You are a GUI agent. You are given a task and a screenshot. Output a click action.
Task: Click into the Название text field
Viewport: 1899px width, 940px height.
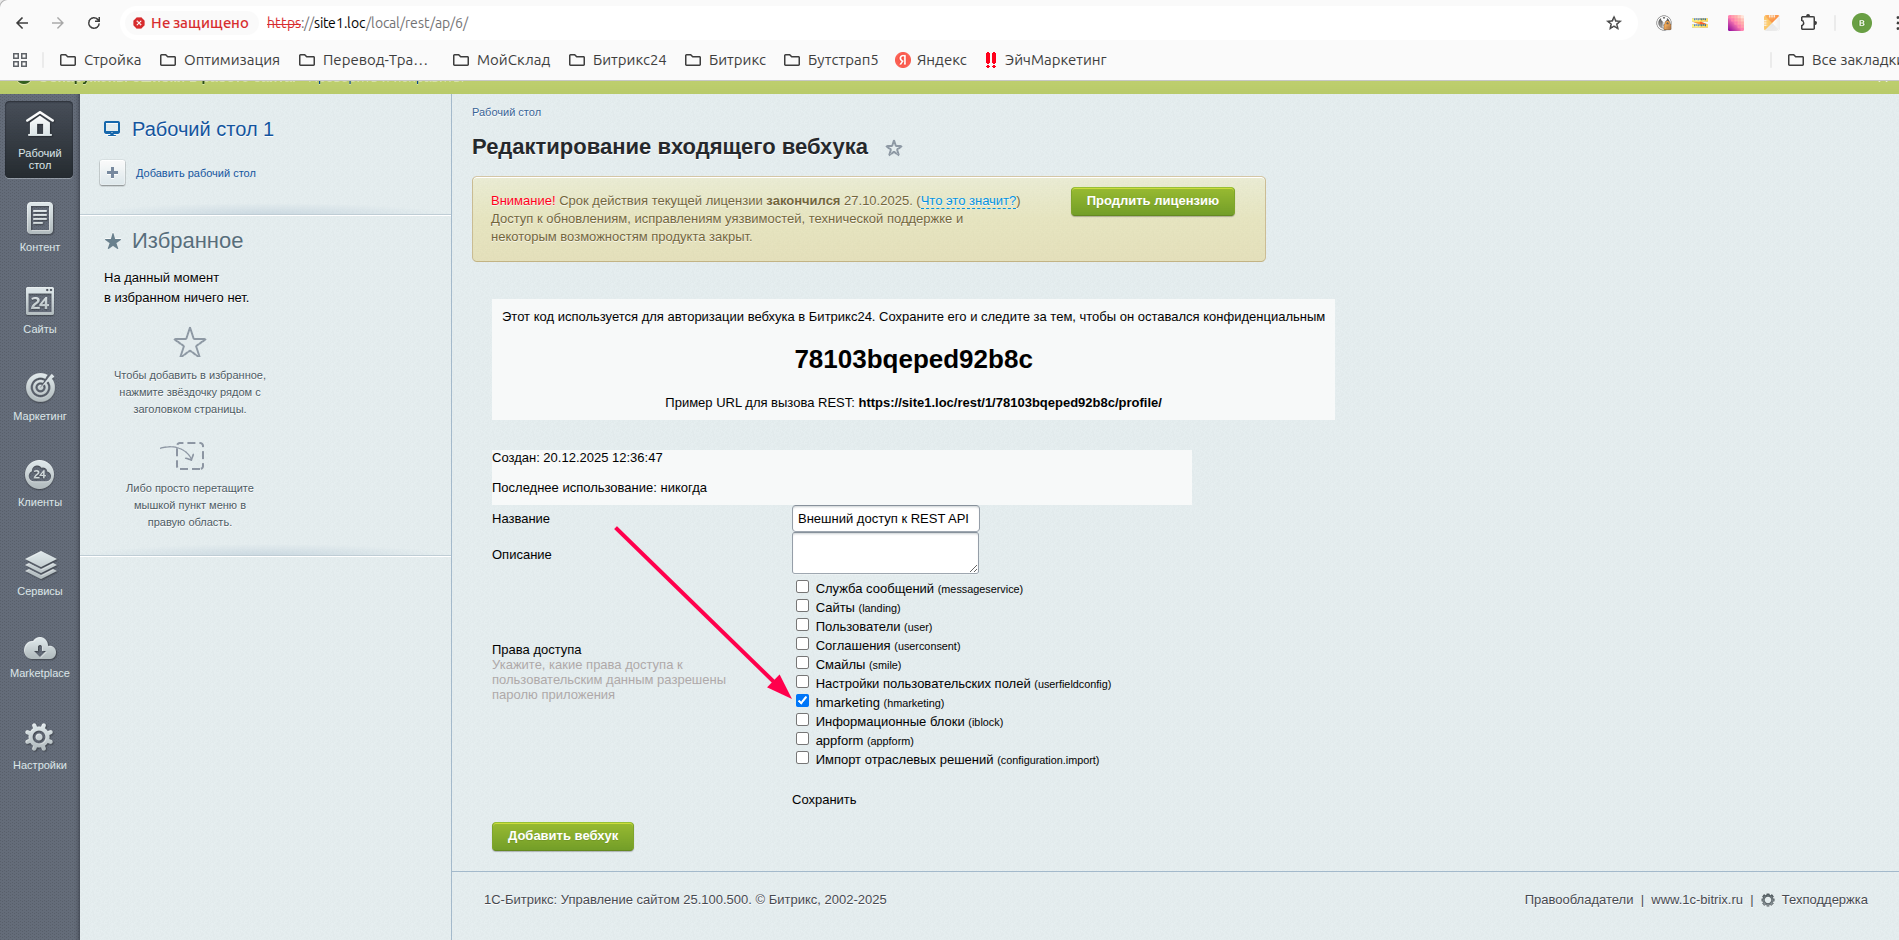tap(885, 519)
